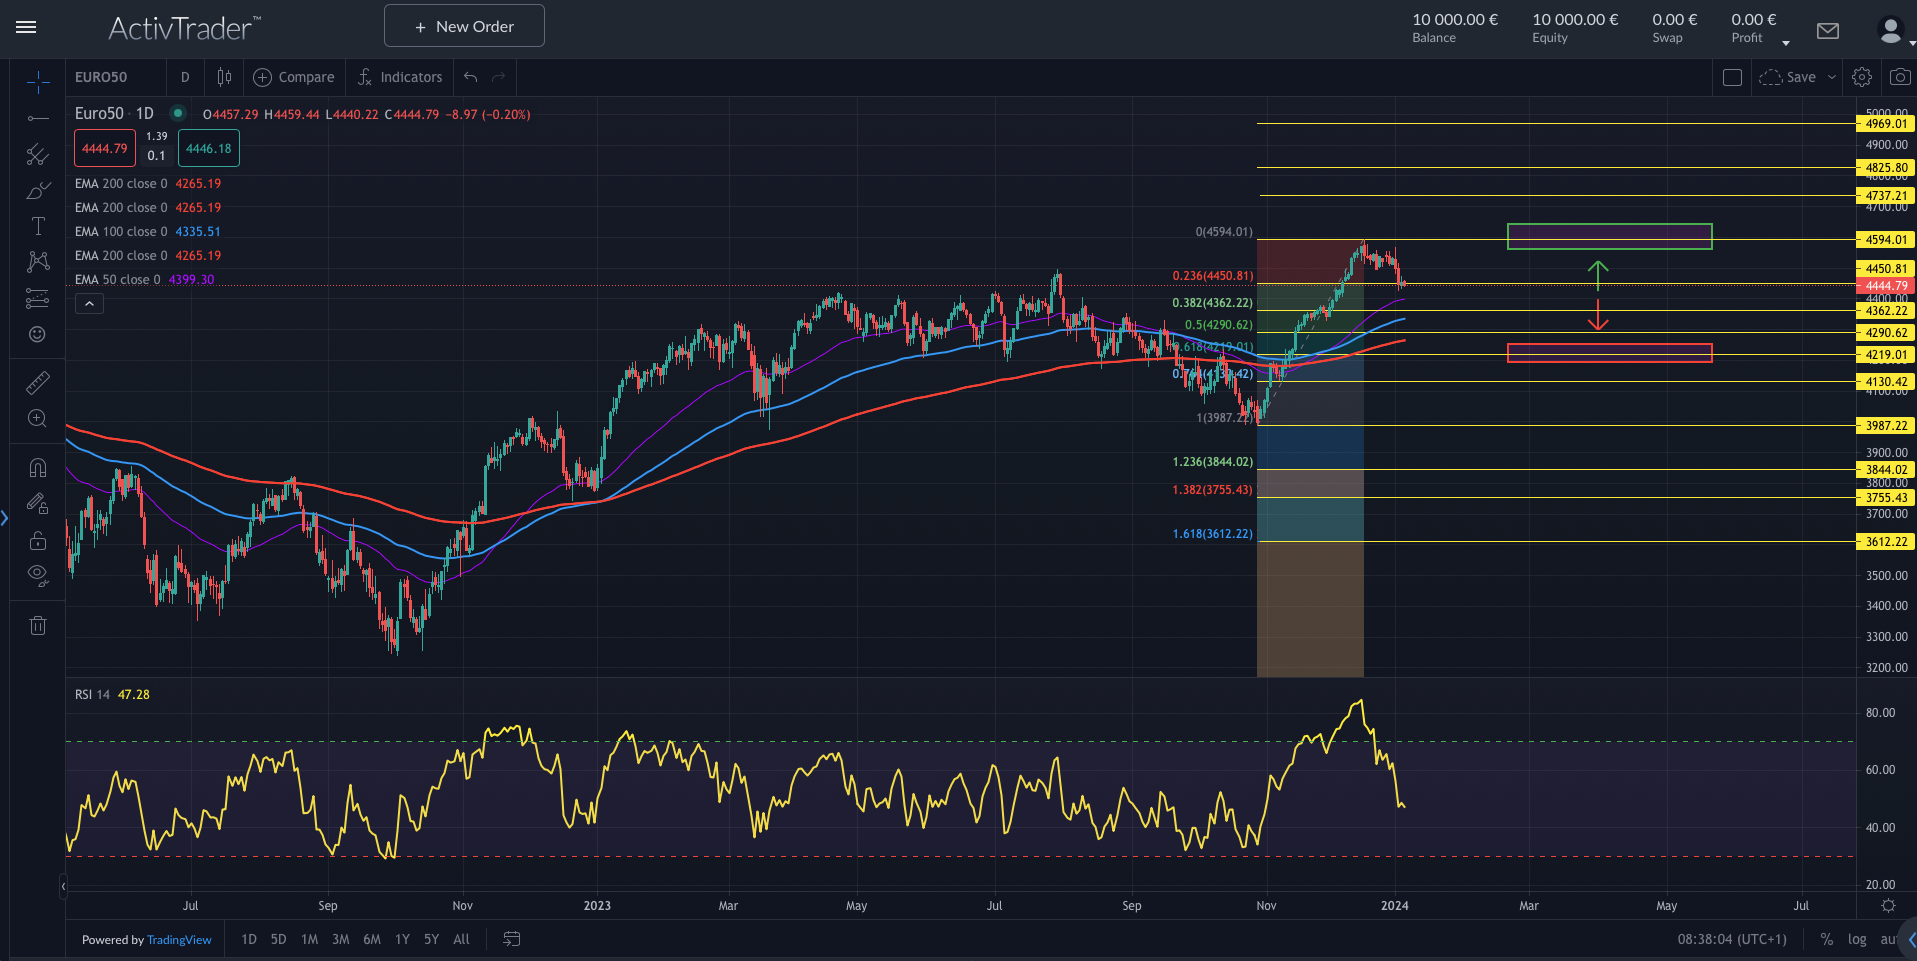Open the D timeframe selector
1917x961 pixels.
click(185, 77)
